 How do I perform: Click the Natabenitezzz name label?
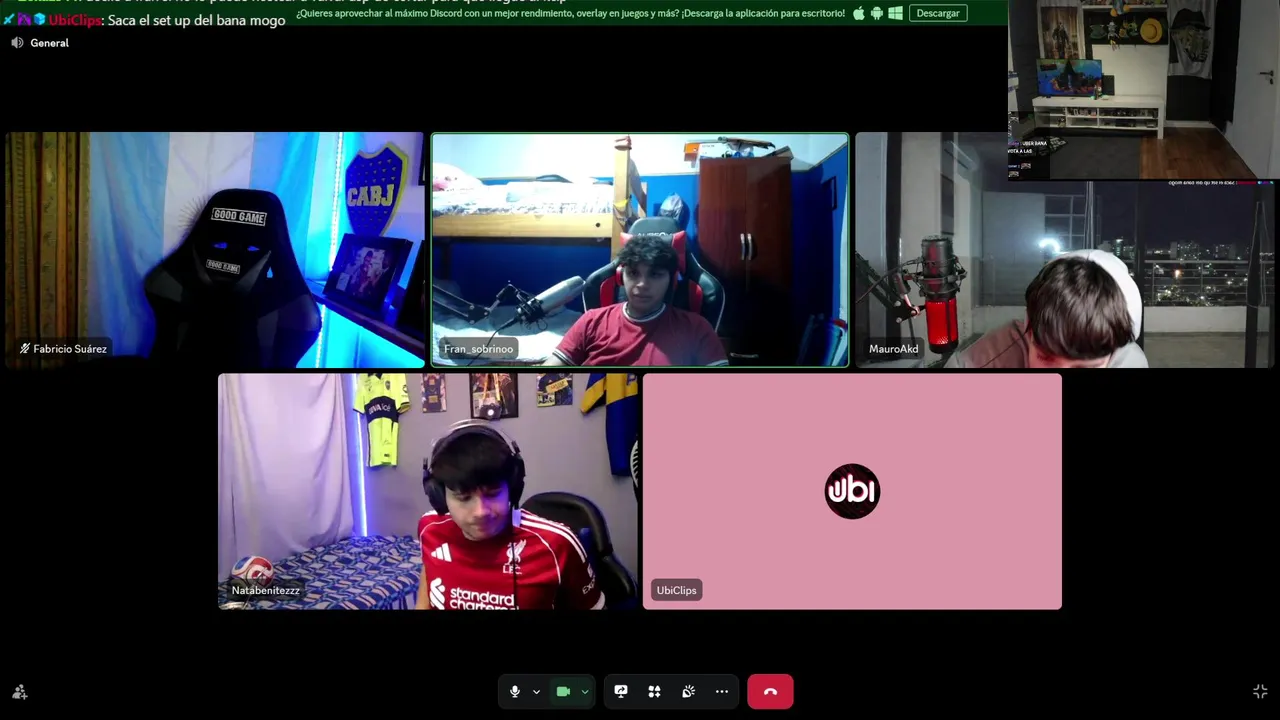click(x=266, y=590)
